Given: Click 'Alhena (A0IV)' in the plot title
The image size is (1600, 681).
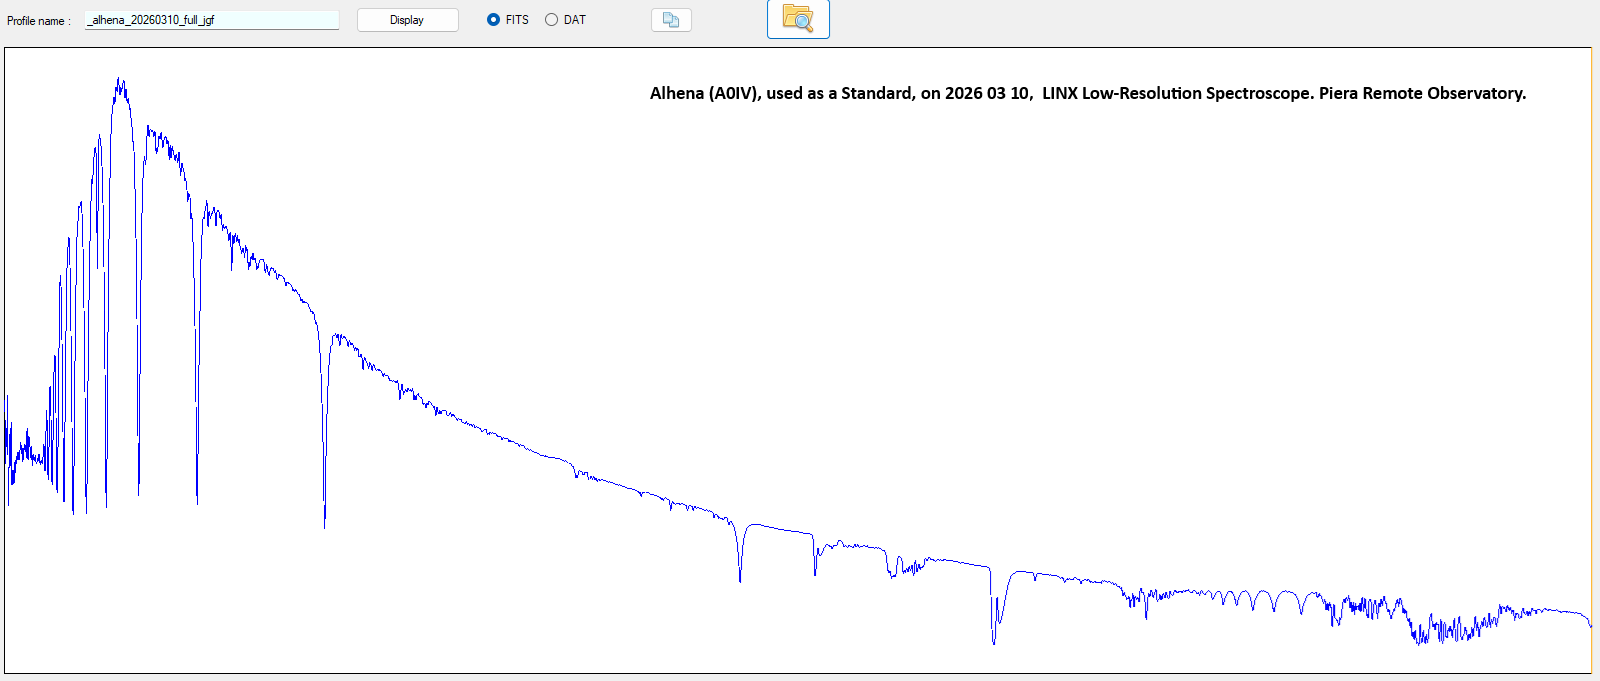Looking at the screenshot, I should pyautogui.click(x=705, y=94).
